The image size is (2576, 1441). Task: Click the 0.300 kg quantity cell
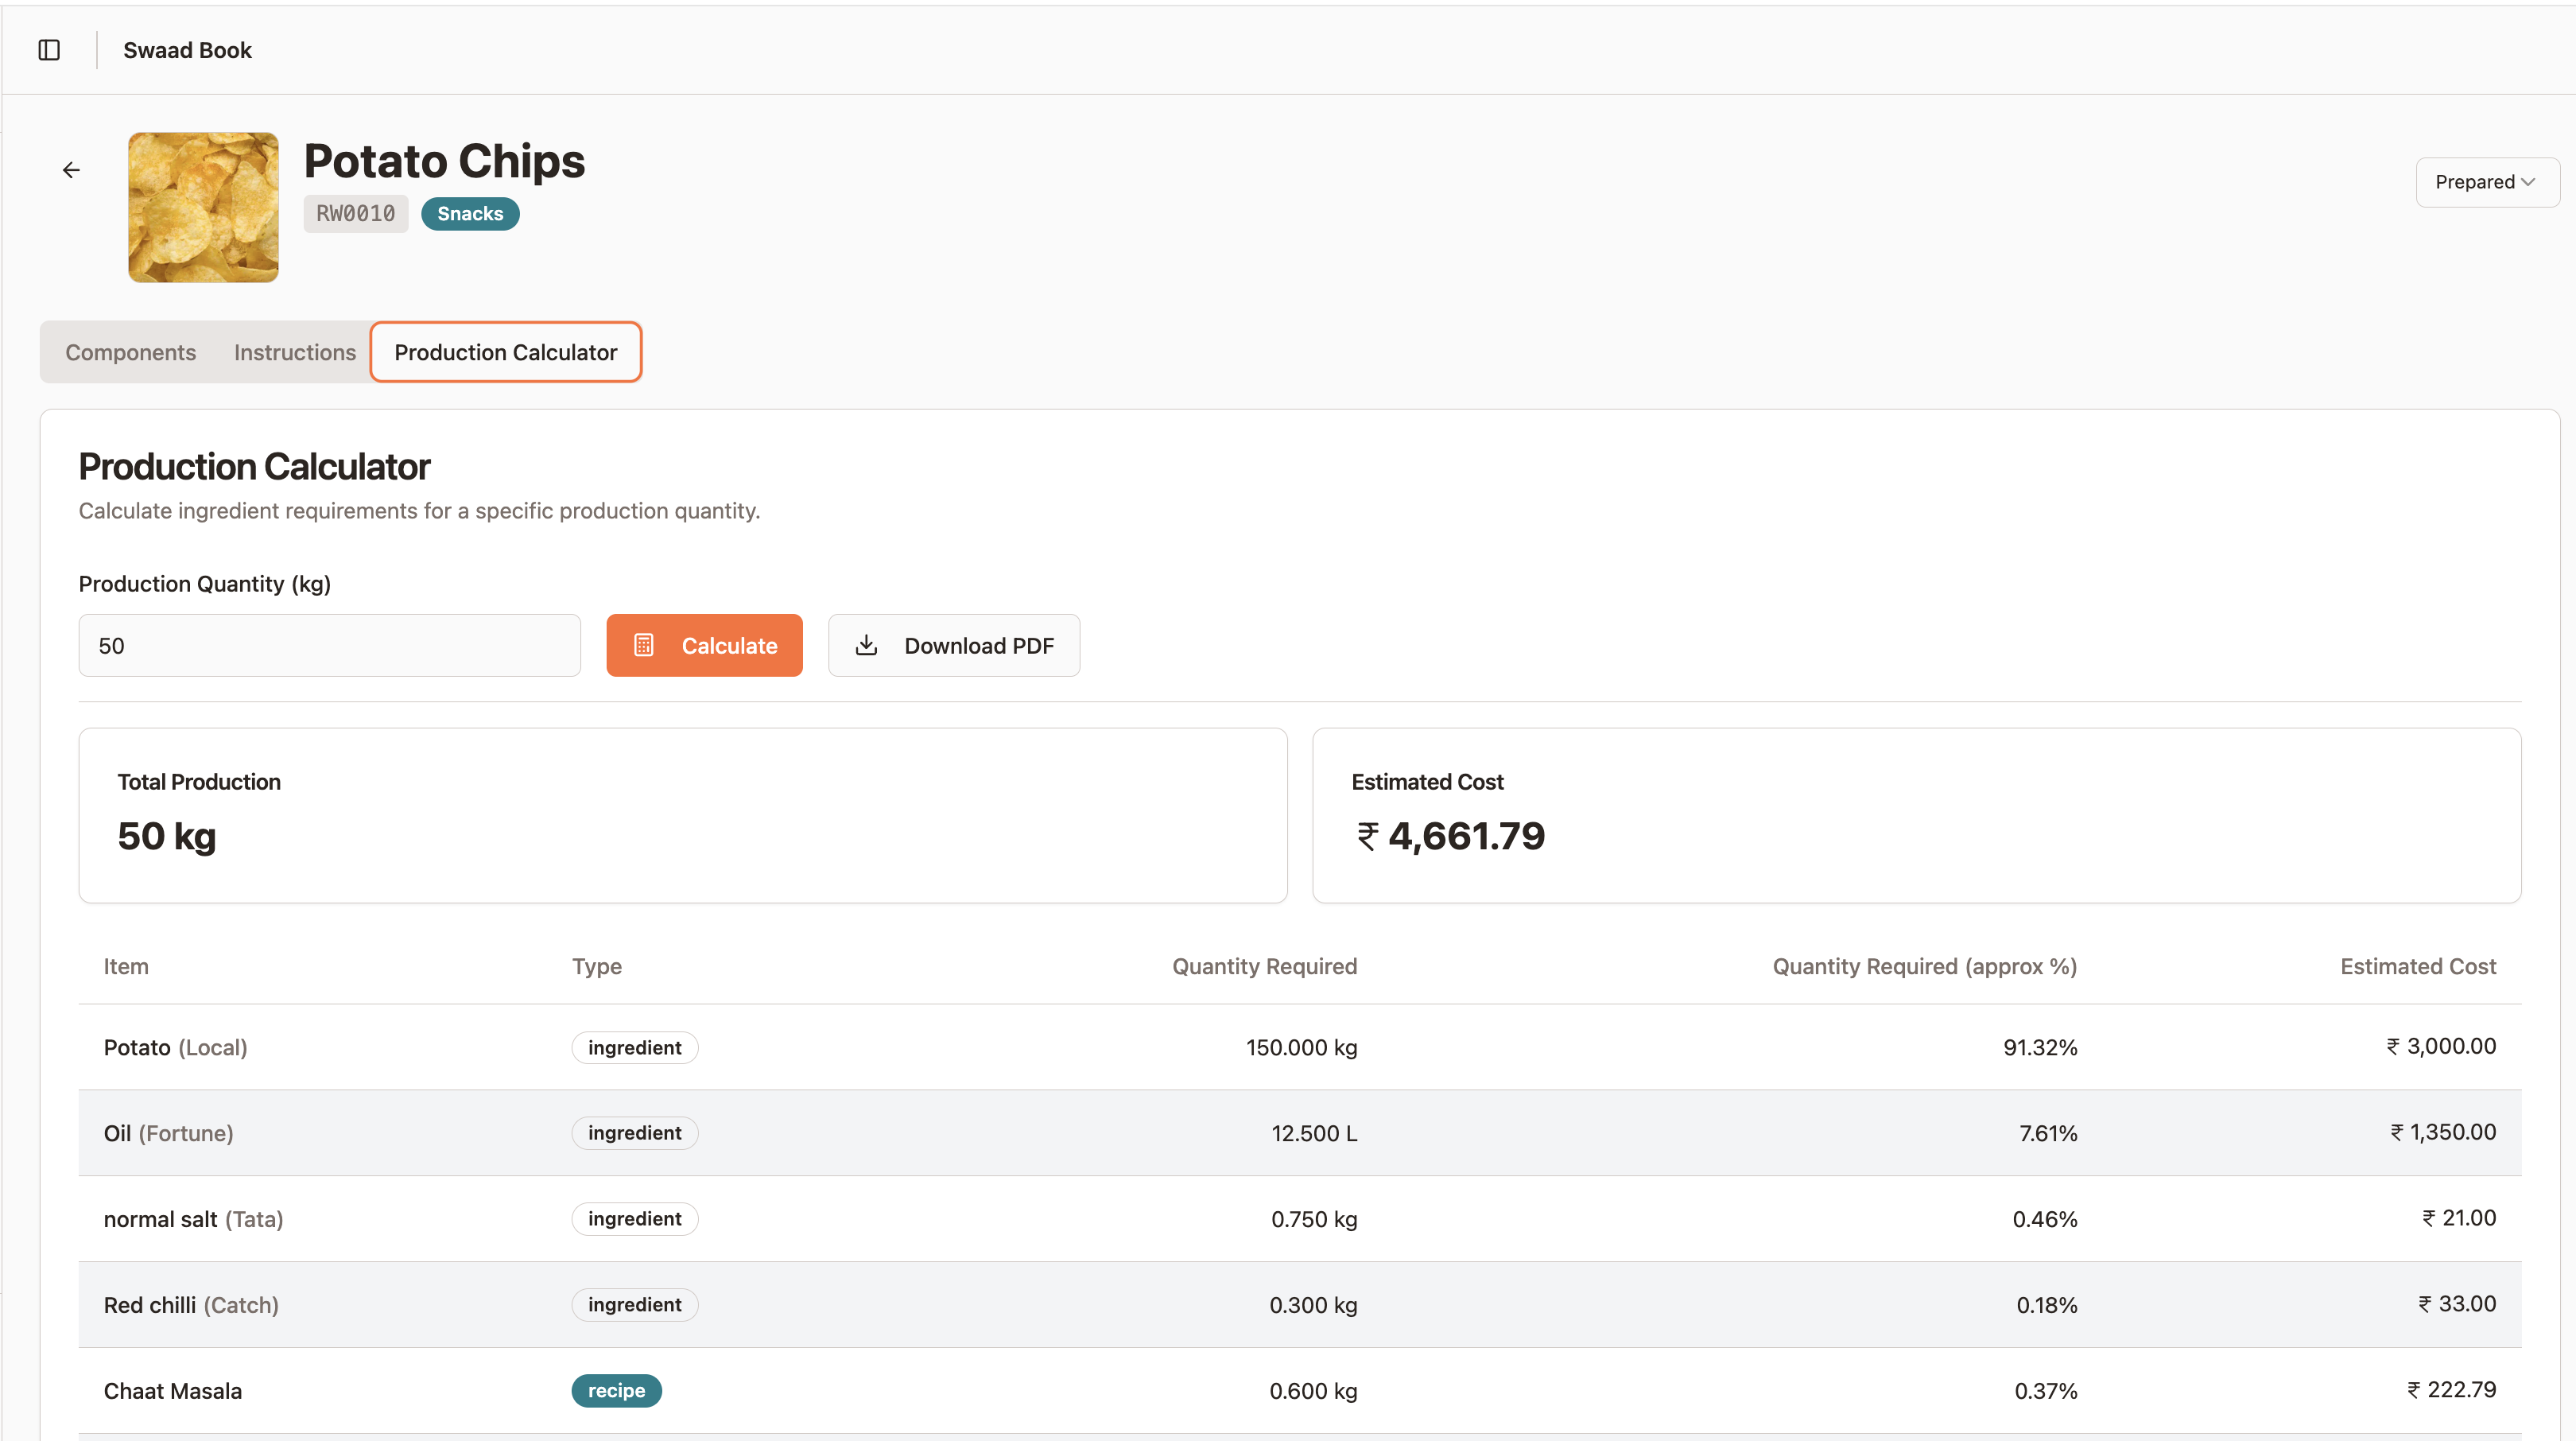tap(1313, 1305)
